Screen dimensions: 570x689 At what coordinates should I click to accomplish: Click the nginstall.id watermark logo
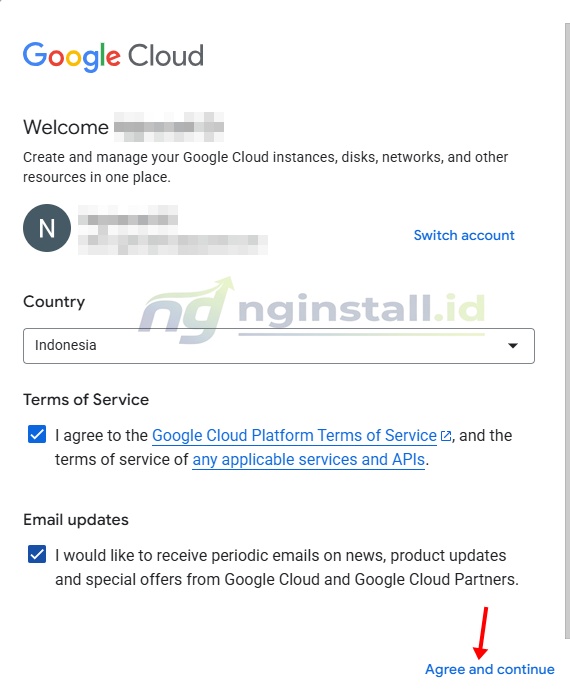(312, 310)
